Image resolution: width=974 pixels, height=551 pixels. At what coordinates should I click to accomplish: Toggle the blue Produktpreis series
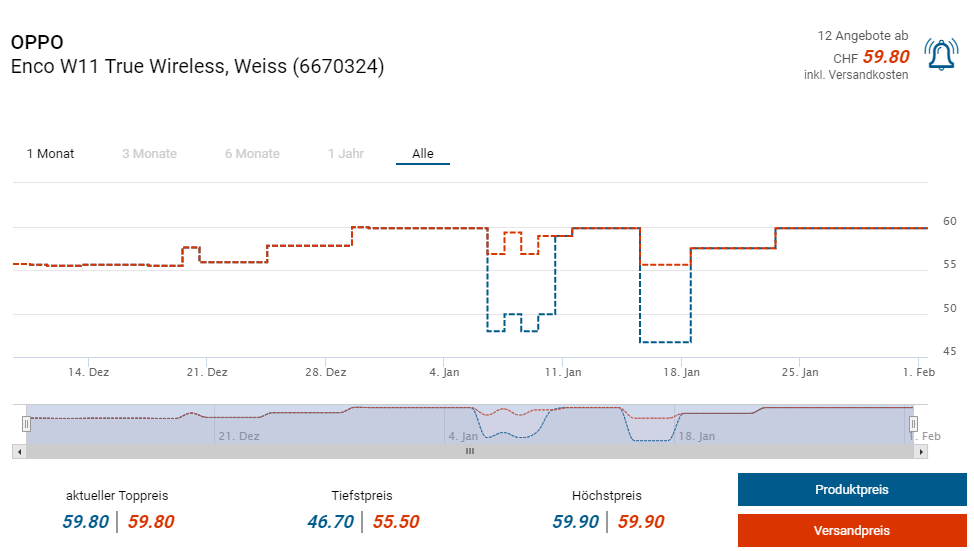(852, 490)
